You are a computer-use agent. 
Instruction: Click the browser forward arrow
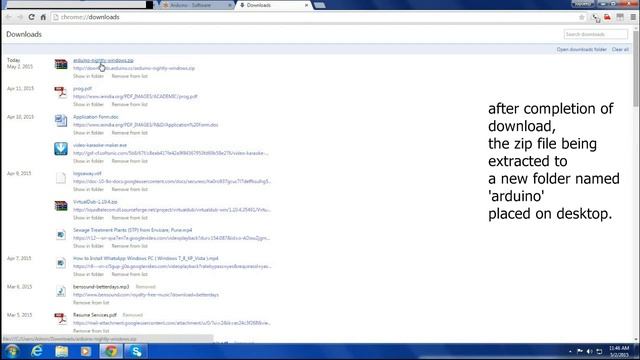pos(20,17)
